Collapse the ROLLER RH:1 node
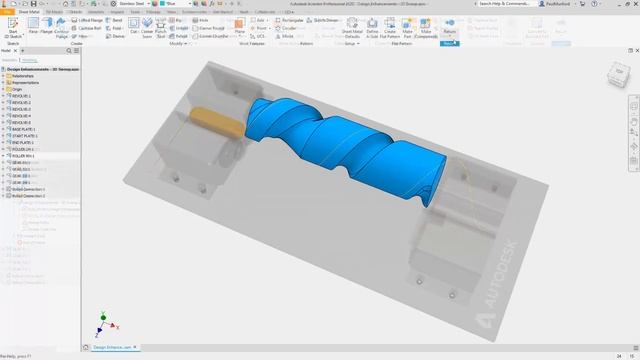640x360 pixels. [x=3, y=156]
